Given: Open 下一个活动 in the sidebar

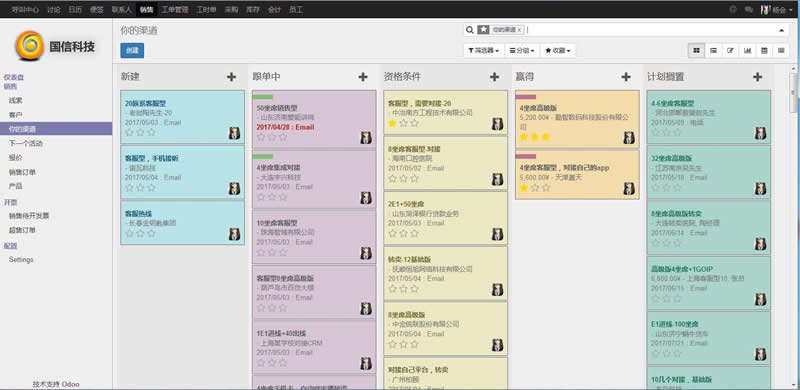Looking at the screenshot, I should coord(26,143).
